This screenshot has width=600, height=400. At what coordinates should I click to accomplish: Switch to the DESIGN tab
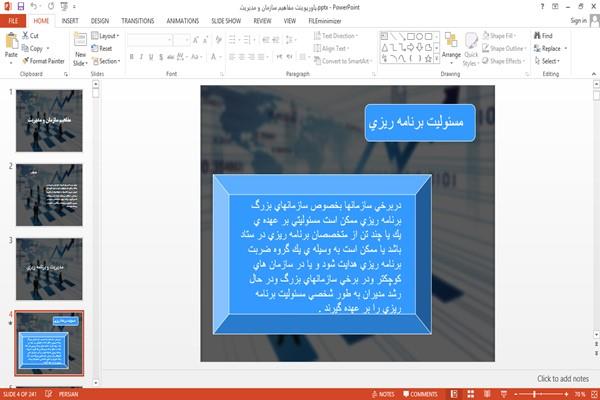tap(100, 21)
